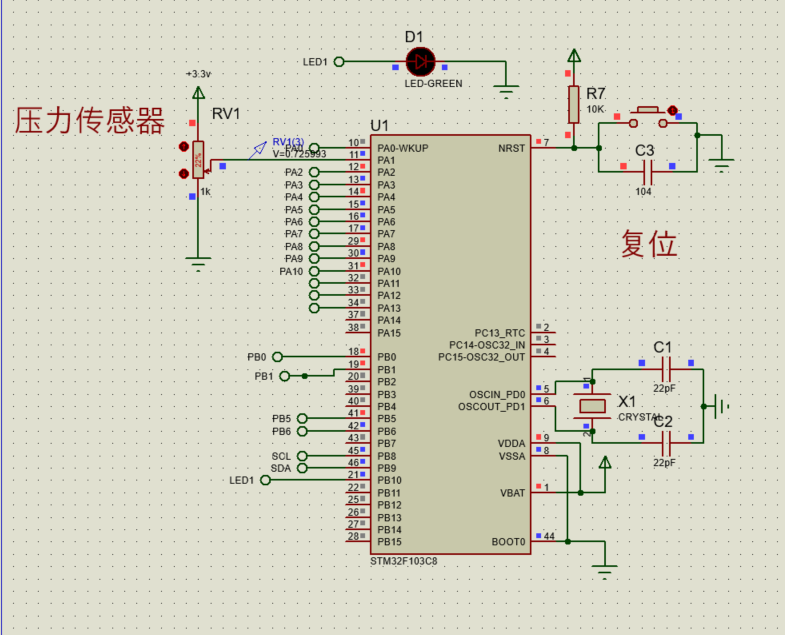Image resolution: width=785 pixels, height=635 pixels.
Task: Select the 压力传感器 text label
Action: tap(90, 121)
